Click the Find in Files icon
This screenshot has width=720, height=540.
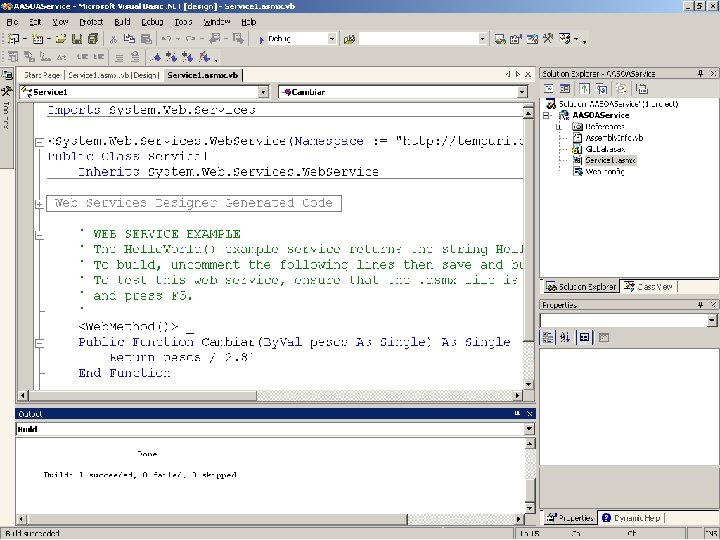[x=349, y=39]
